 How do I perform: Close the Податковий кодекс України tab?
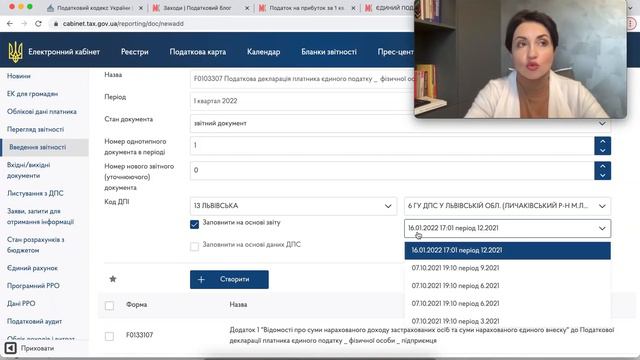[141, 8]
